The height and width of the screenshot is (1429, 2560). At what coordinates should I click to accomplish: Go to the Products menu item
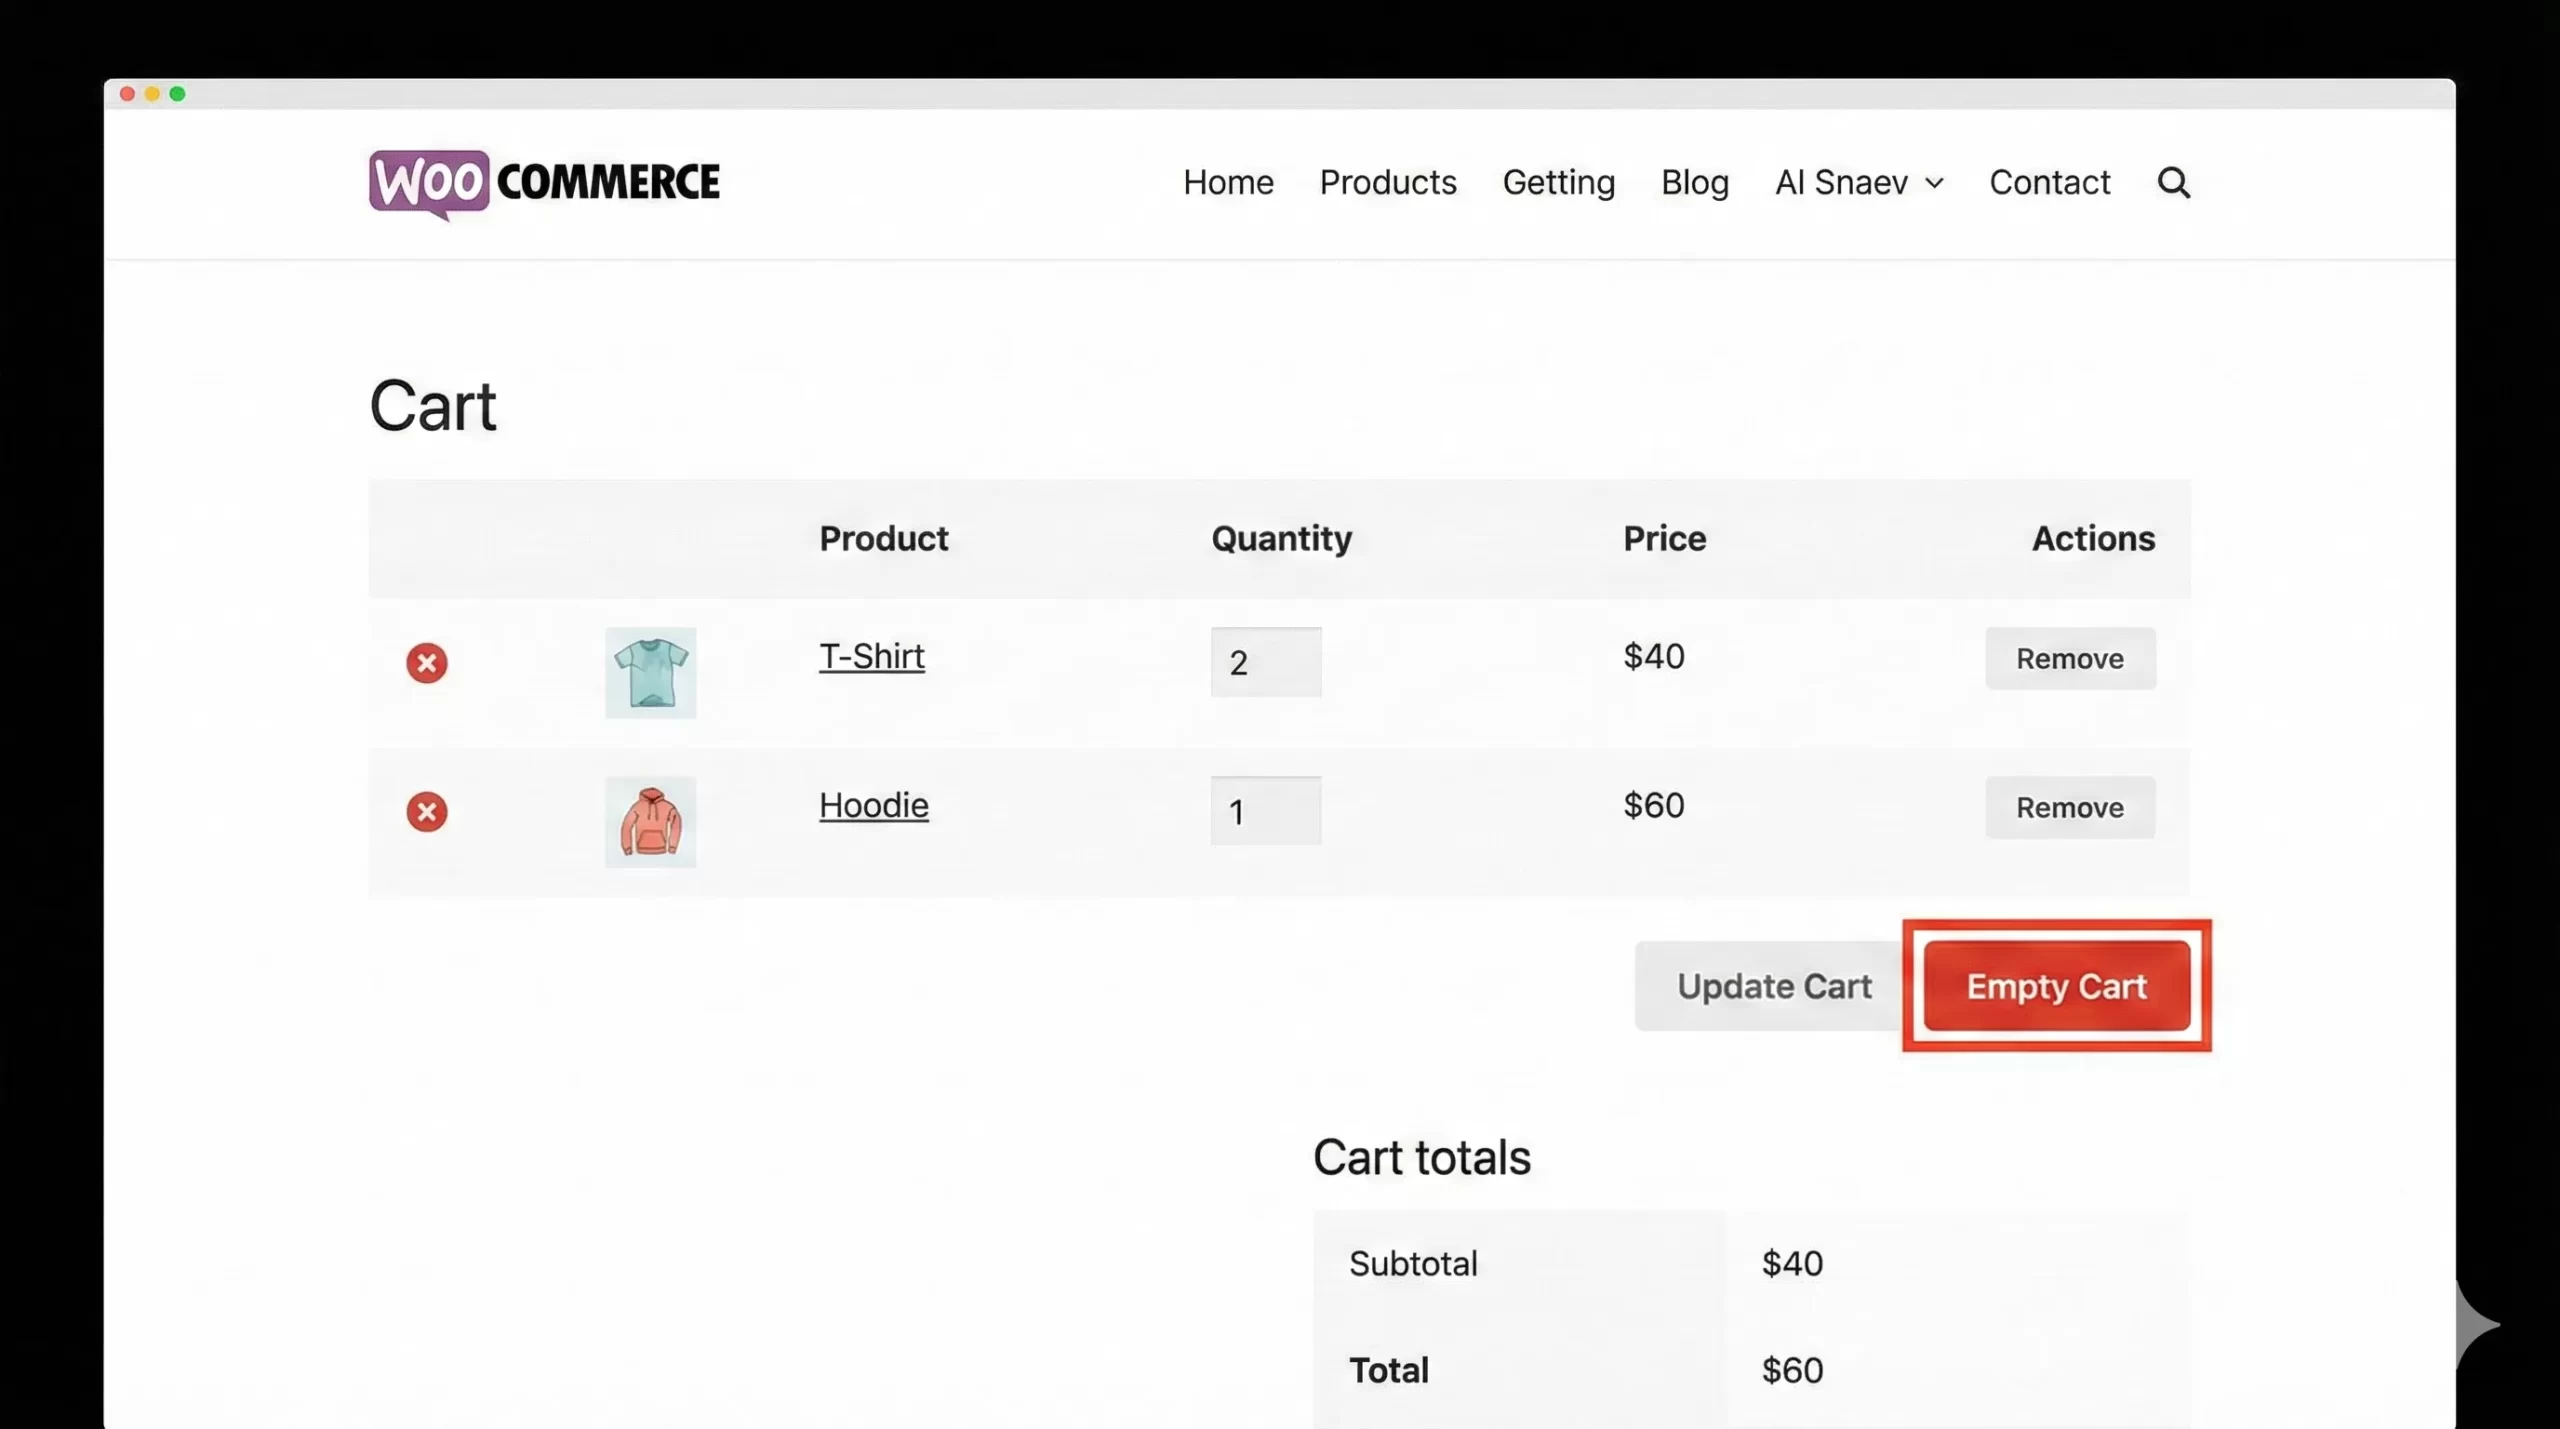1387,183
